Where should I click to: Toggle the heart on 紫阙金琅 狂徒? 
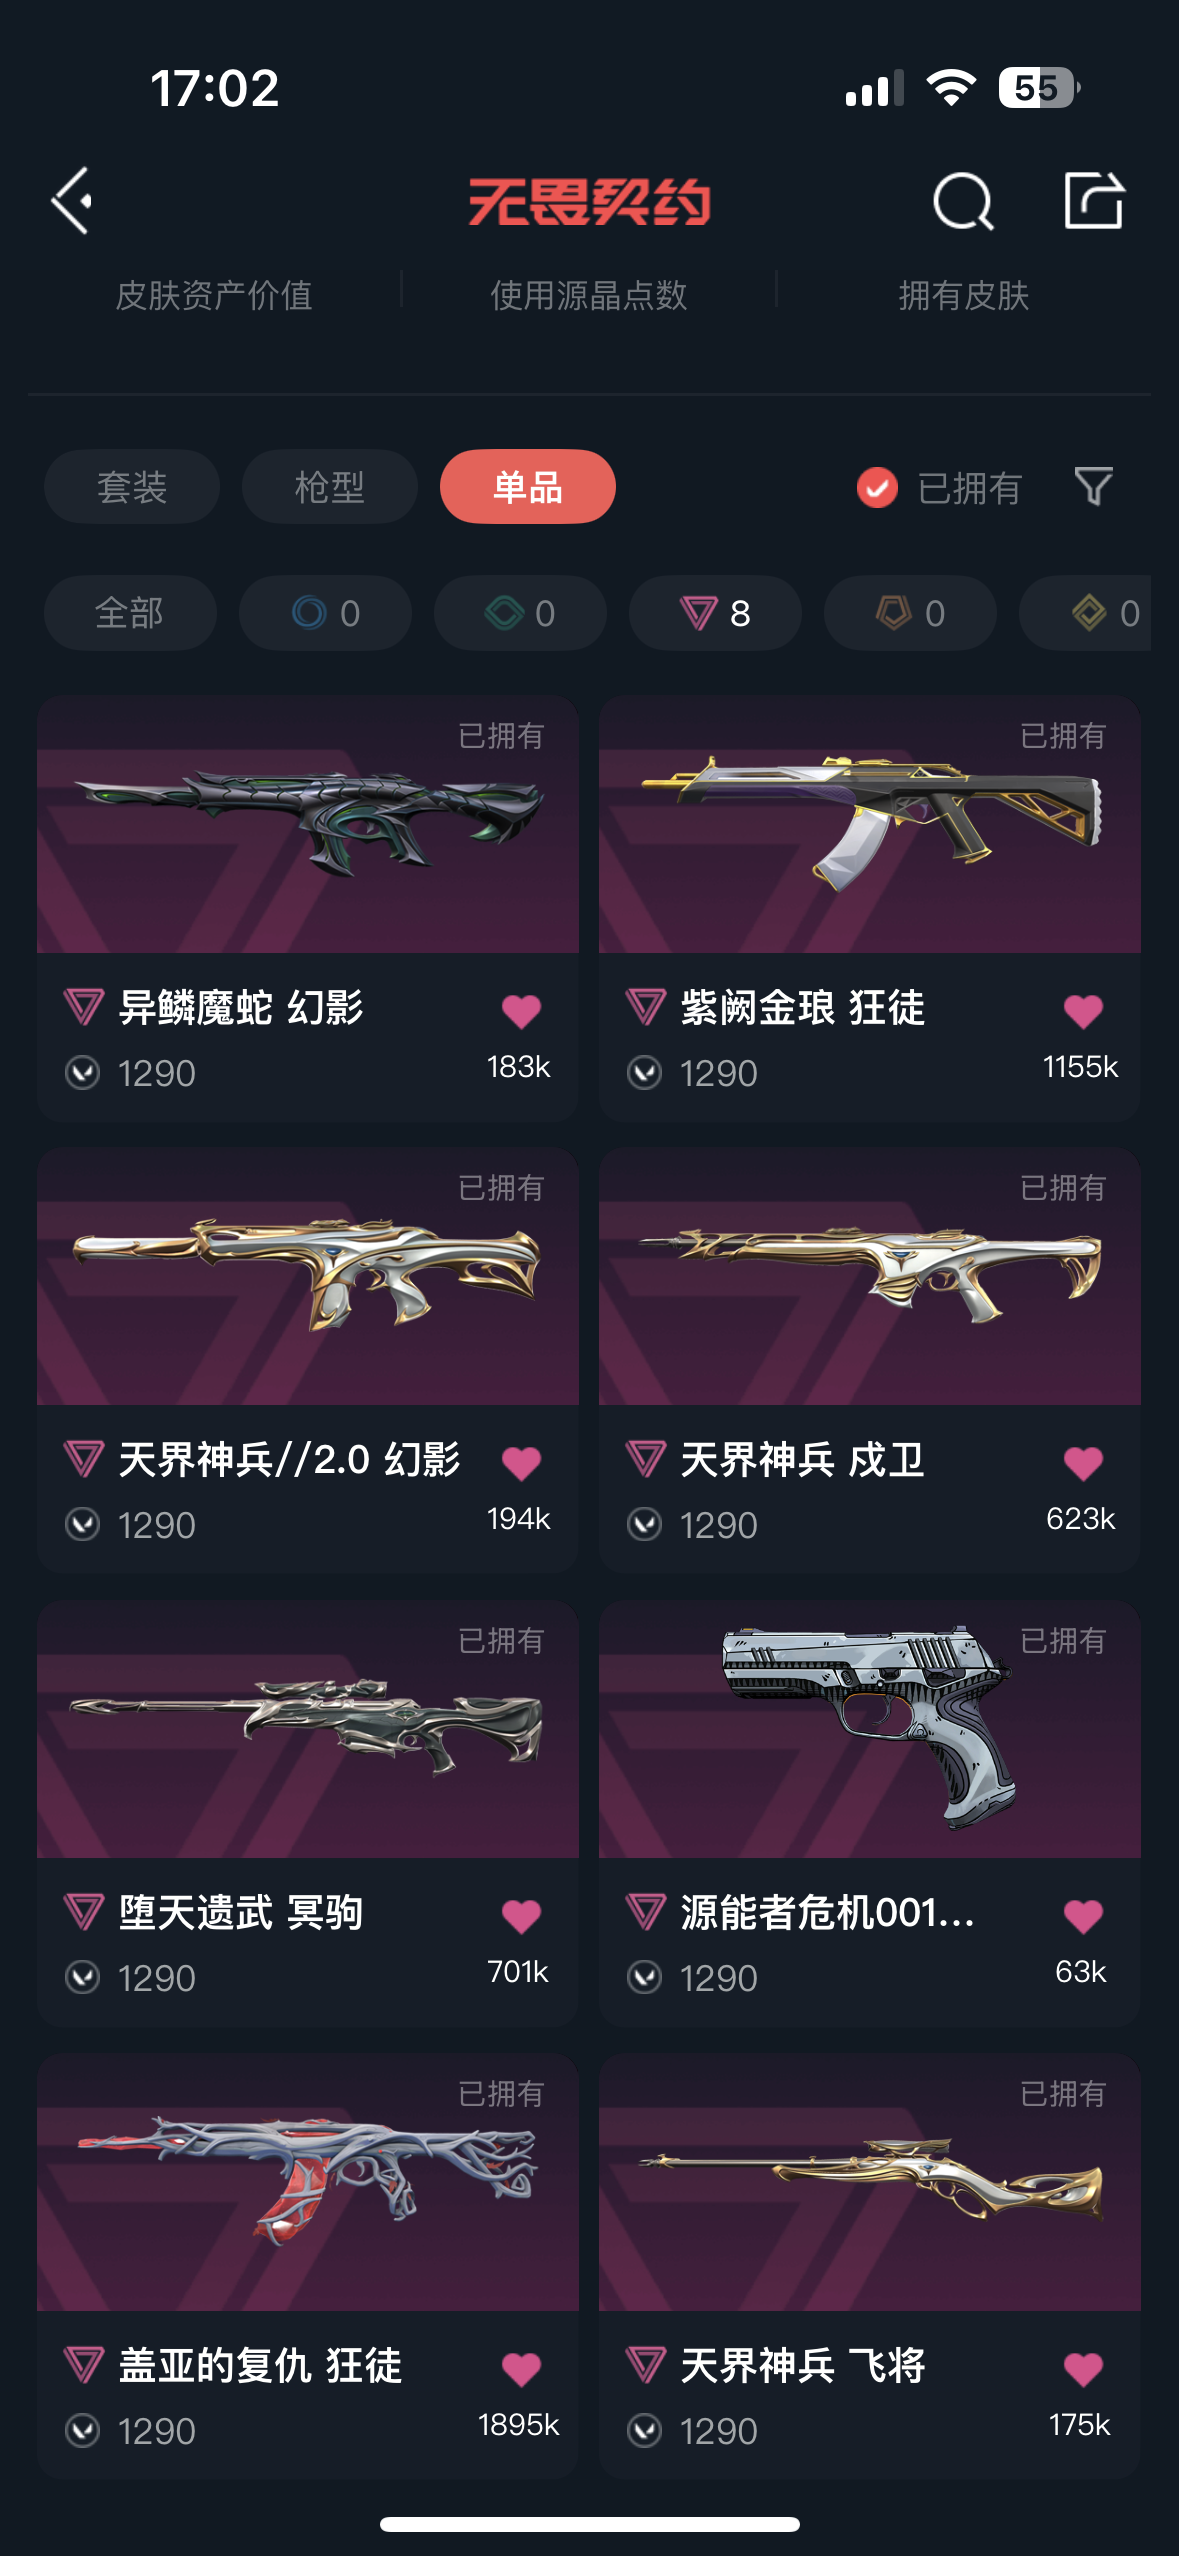[1083, 1011]
